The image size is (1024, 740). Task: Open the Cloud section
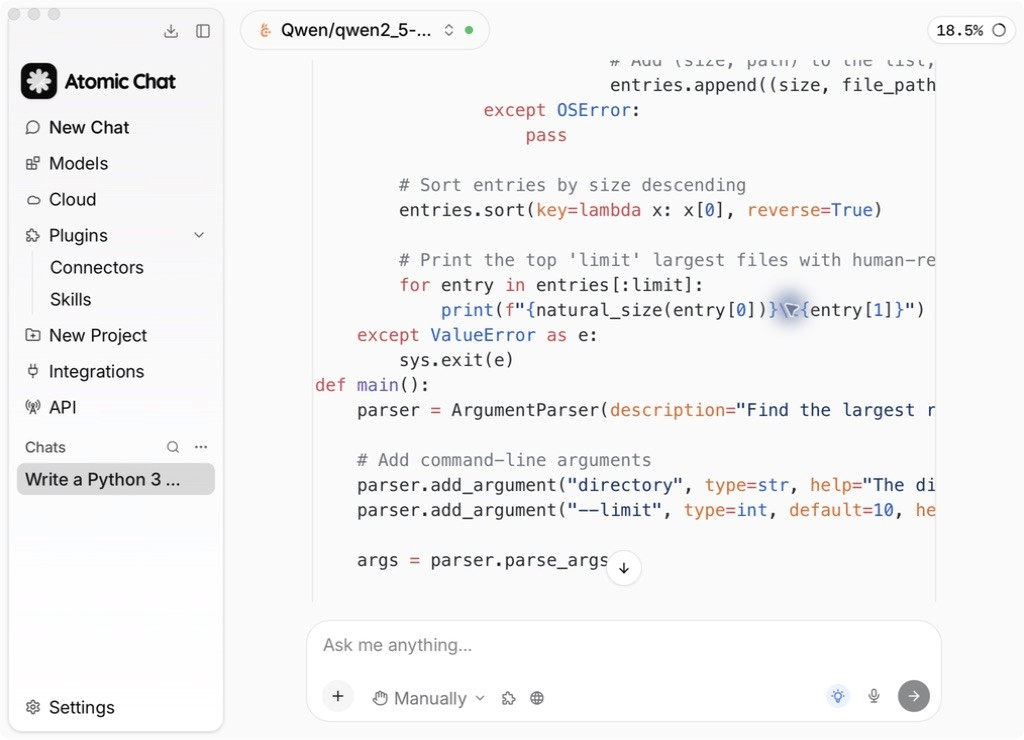pyautogui.click(x=72, y=199)
